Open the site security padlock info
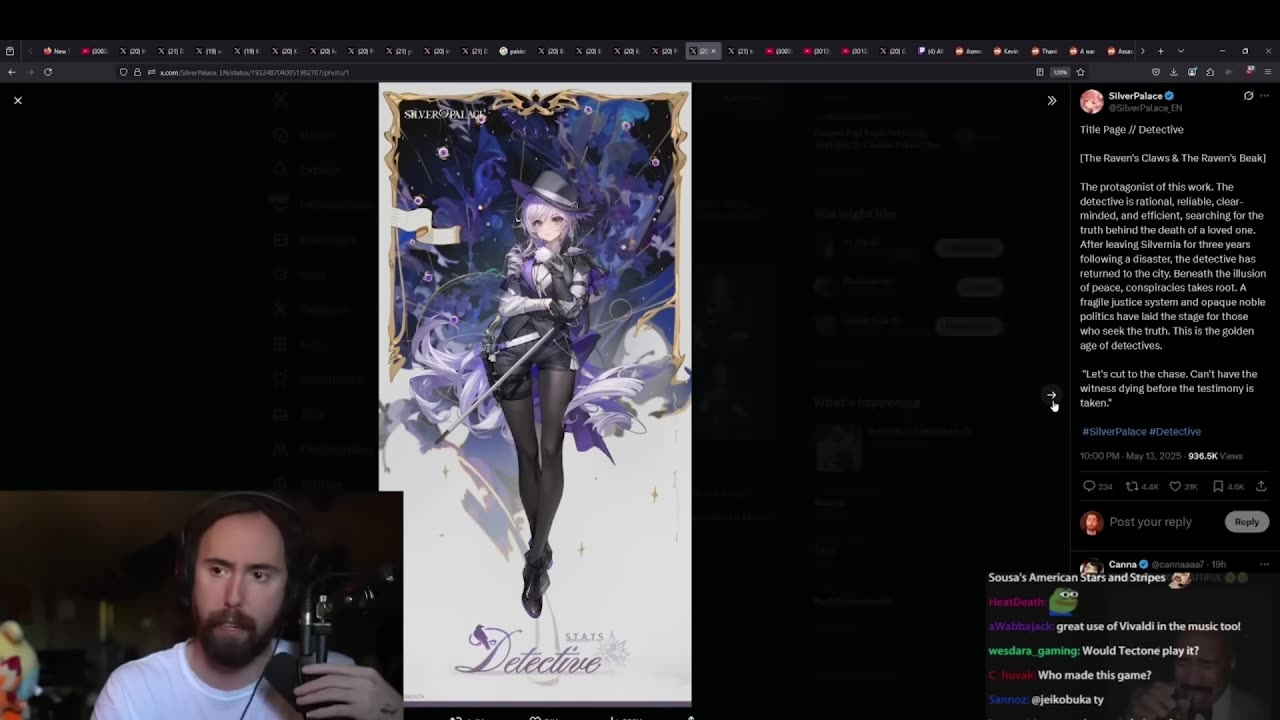 pyautogui.click(x=137, y=72)
